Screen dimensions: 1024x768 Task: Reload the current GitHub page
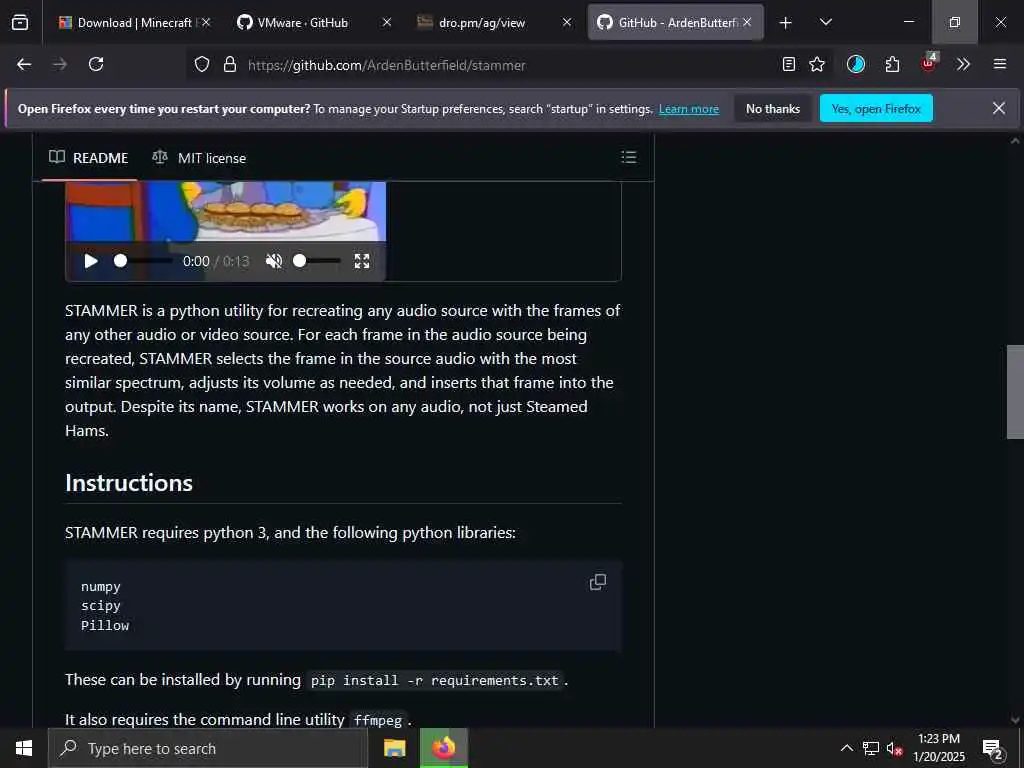[x=96, y=64]
